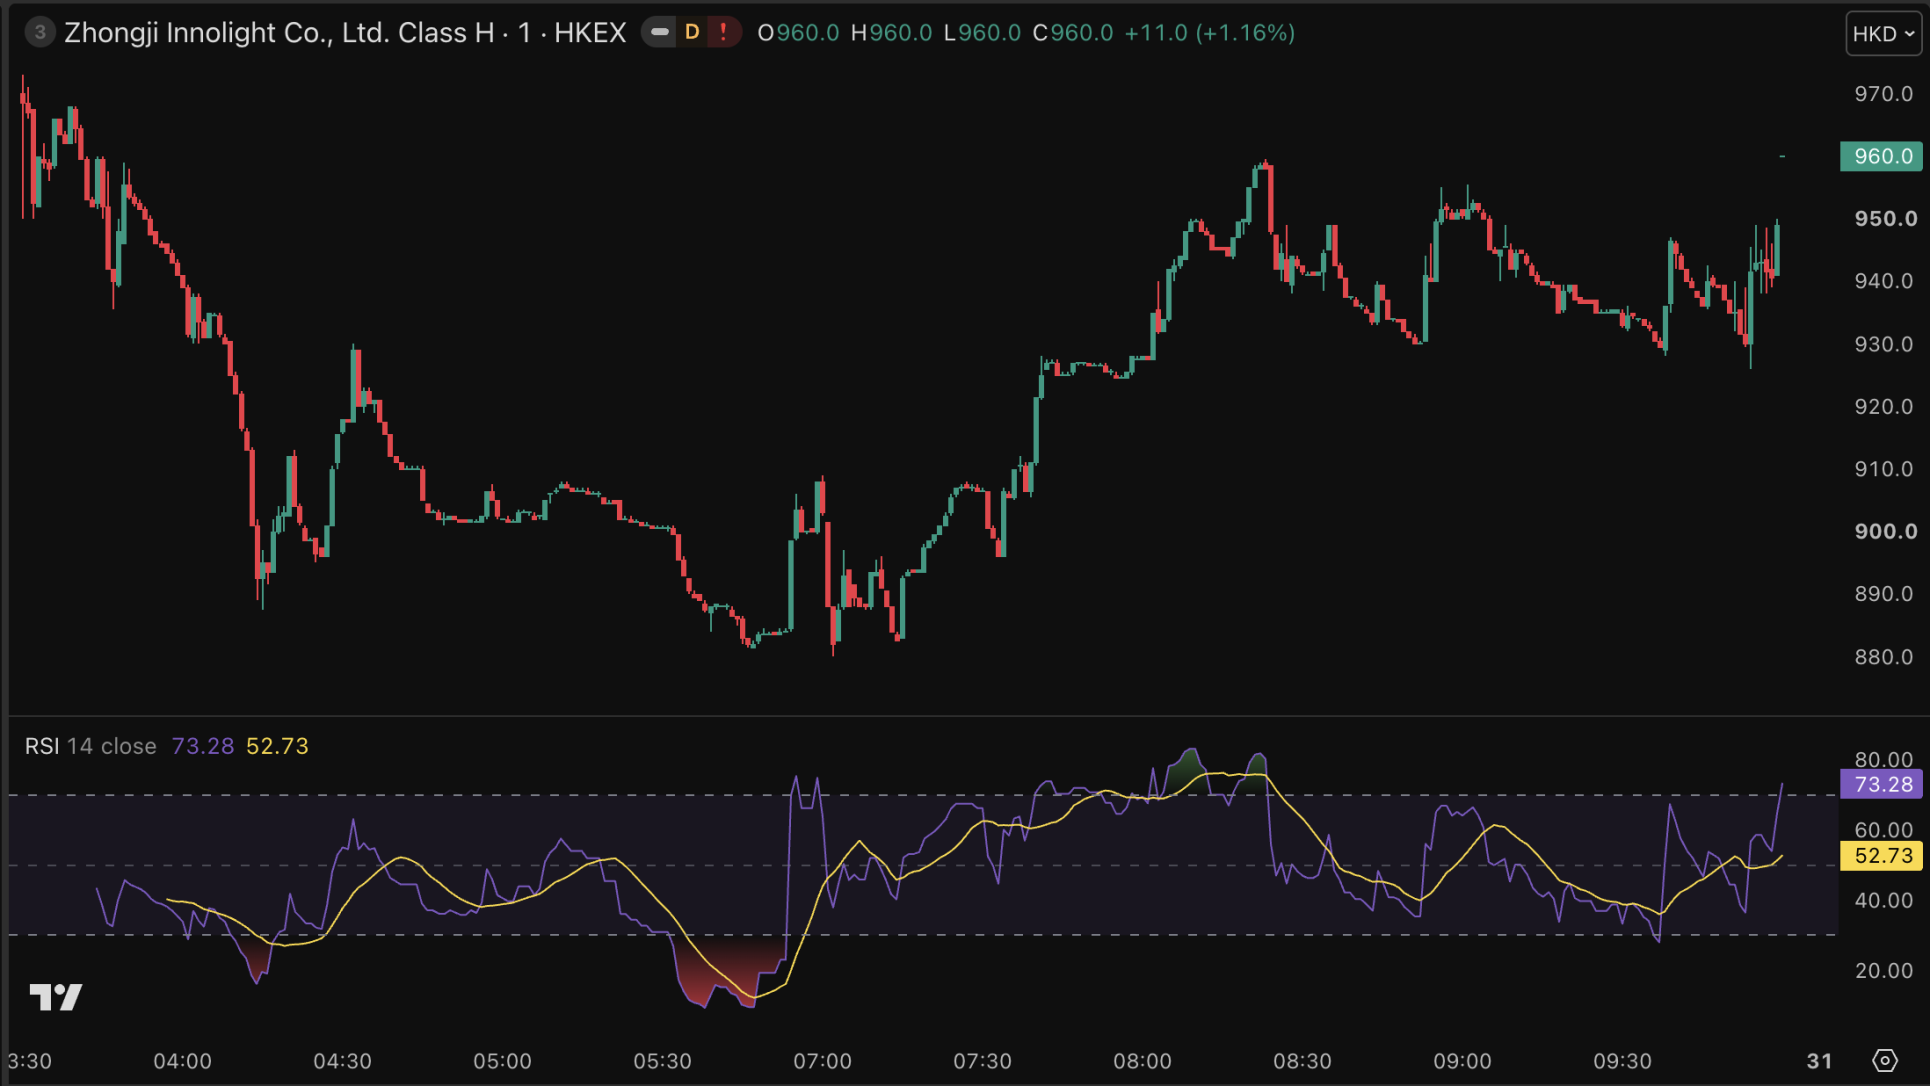Click the circled 3 symbol logo icon
The height and width of the screenshot is (1086, 1930).
pos(39,32)
